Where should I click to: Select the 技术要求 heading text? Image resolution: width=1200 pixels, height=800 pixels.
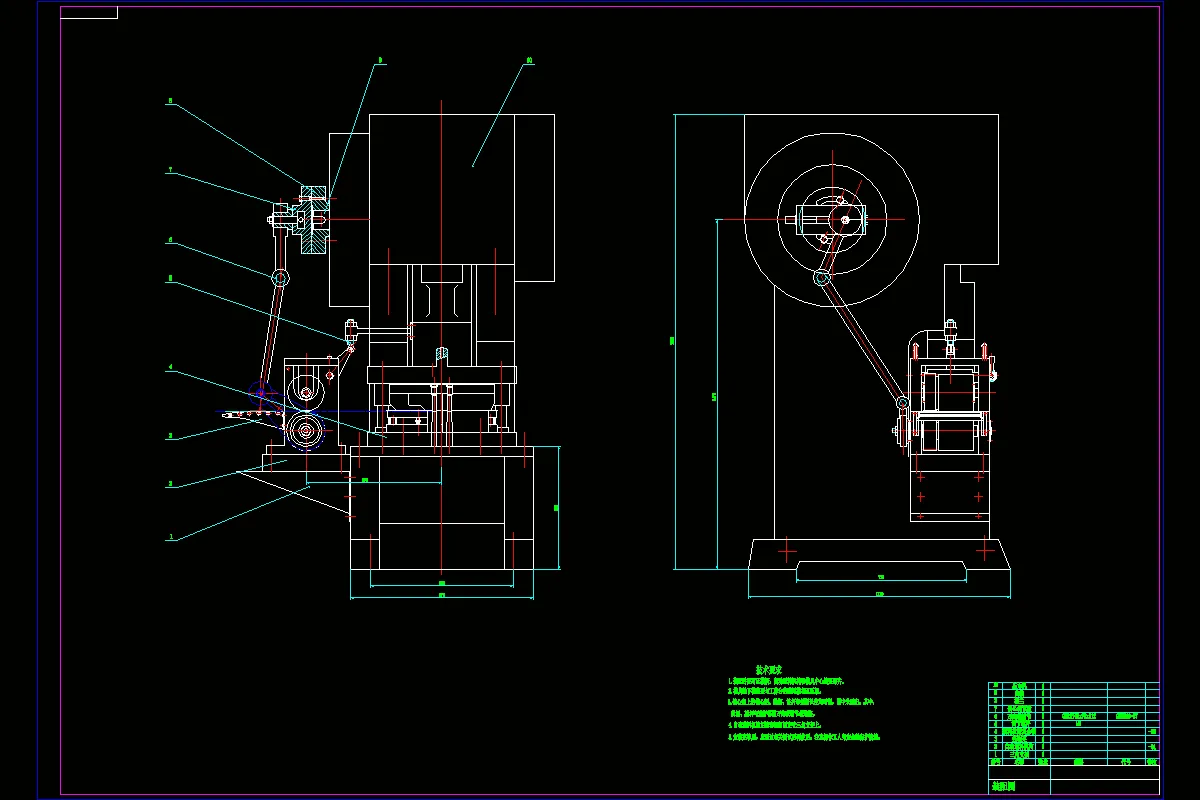coord(768,670)
